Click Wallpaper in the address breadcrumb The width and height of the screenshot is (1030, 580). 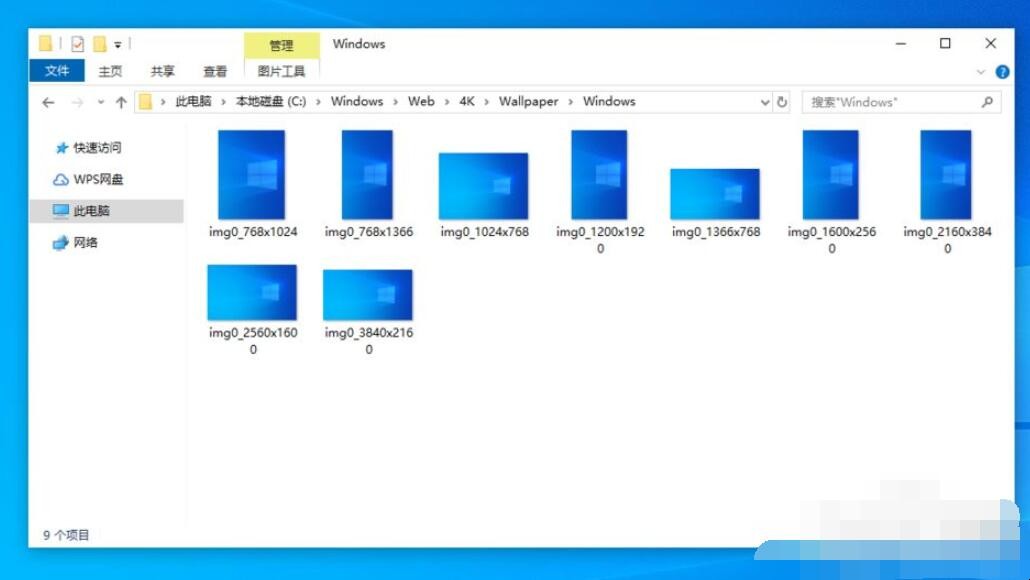point(528,101)
